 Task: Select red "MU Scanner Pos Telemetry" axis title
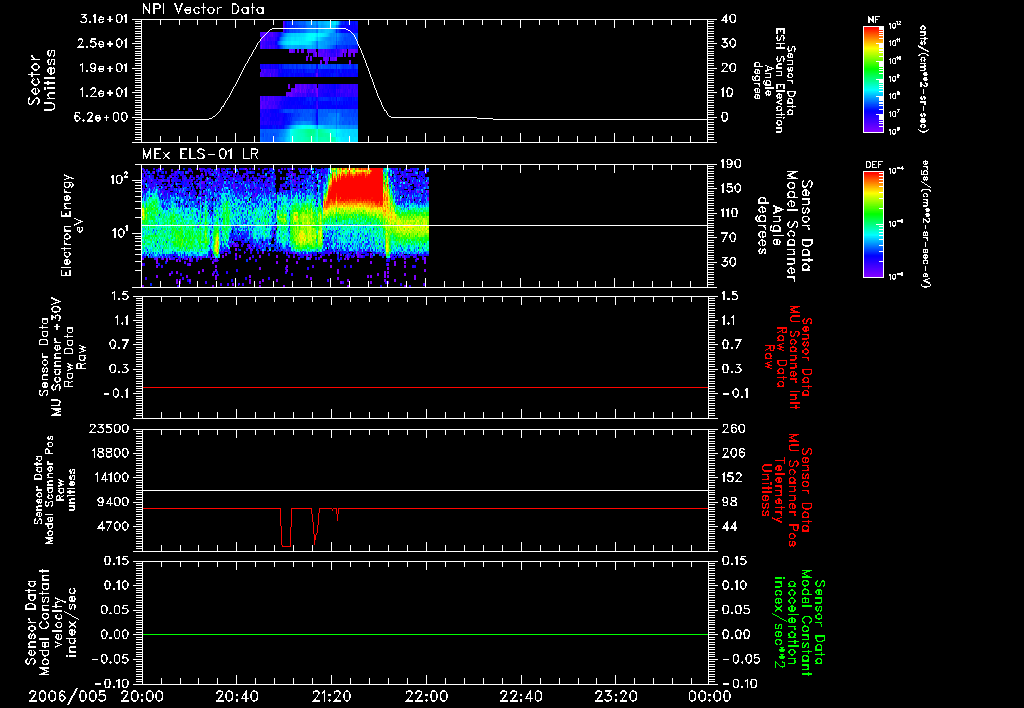click(x=787, y=490)
